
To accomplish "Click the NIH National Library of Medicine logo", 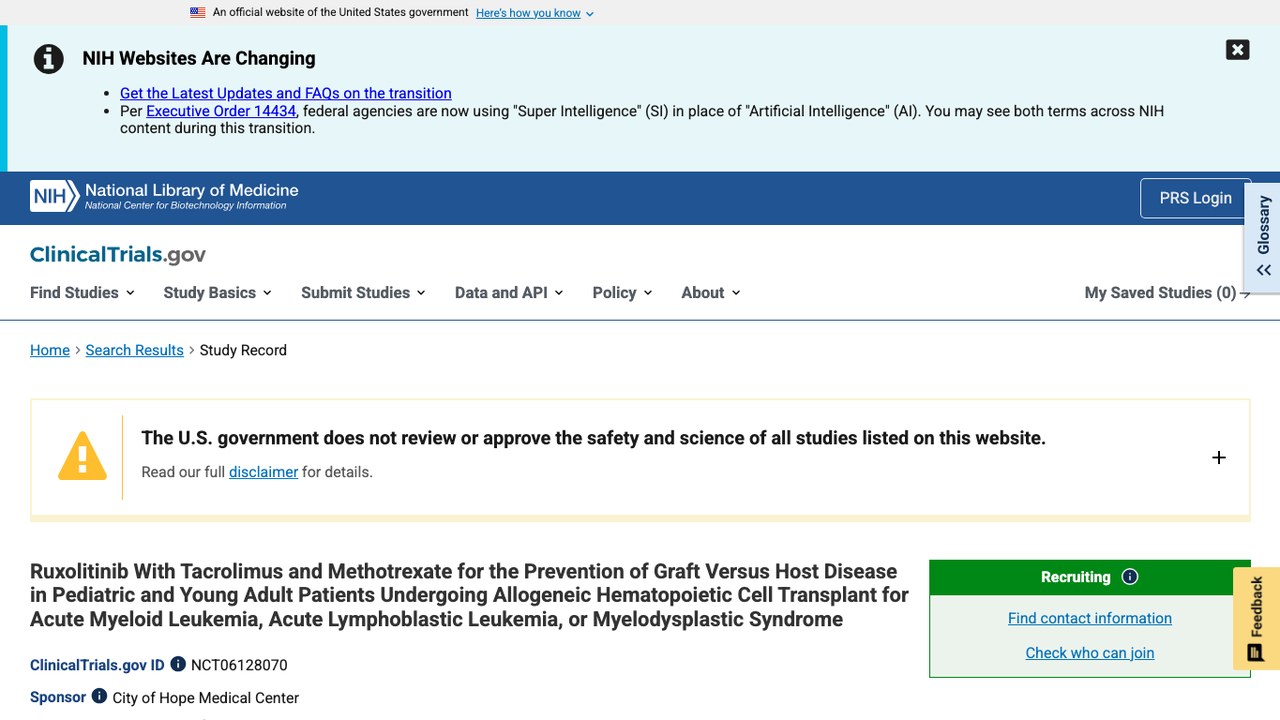I will click(164, 196).
